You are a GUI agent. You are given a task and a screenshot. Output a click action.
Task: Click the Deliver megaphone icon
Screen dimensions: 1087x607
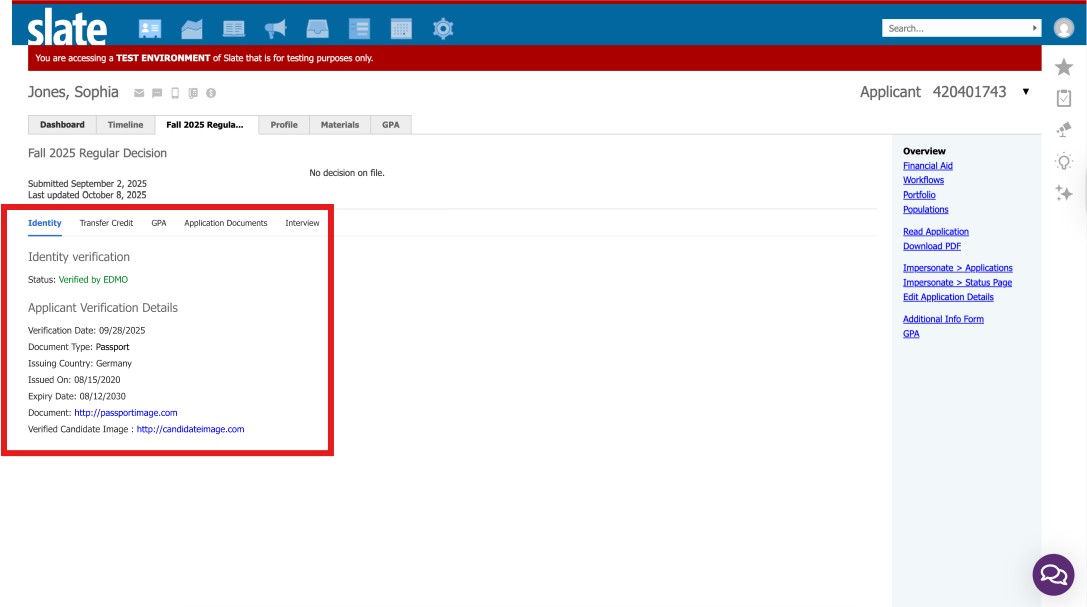274,28
